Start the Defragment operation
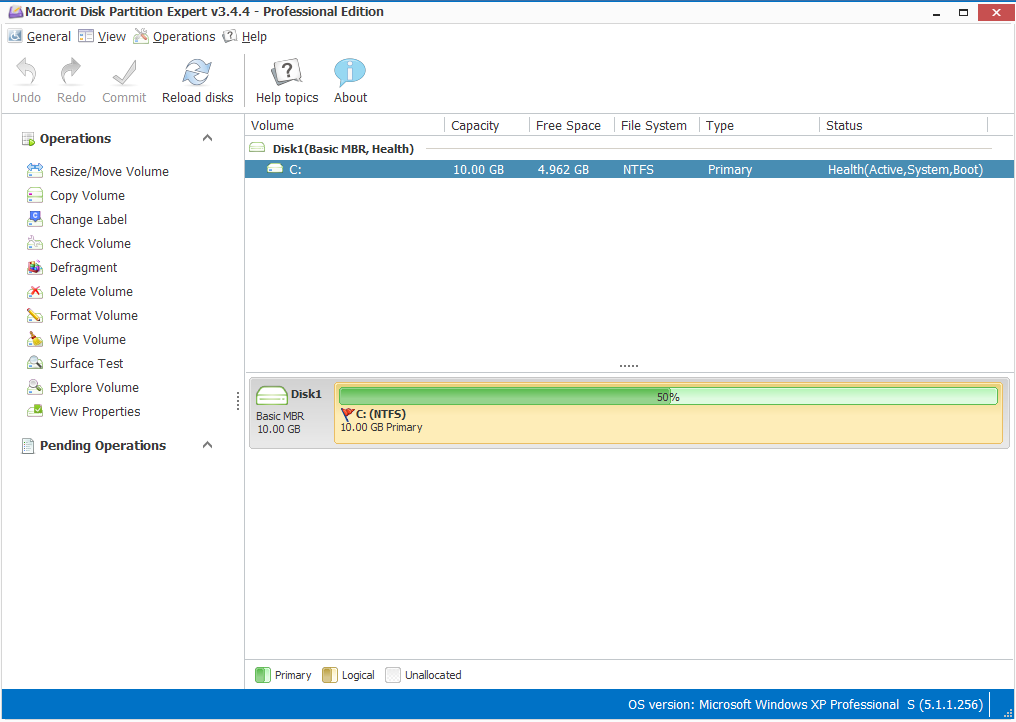 tap(84, 267)
